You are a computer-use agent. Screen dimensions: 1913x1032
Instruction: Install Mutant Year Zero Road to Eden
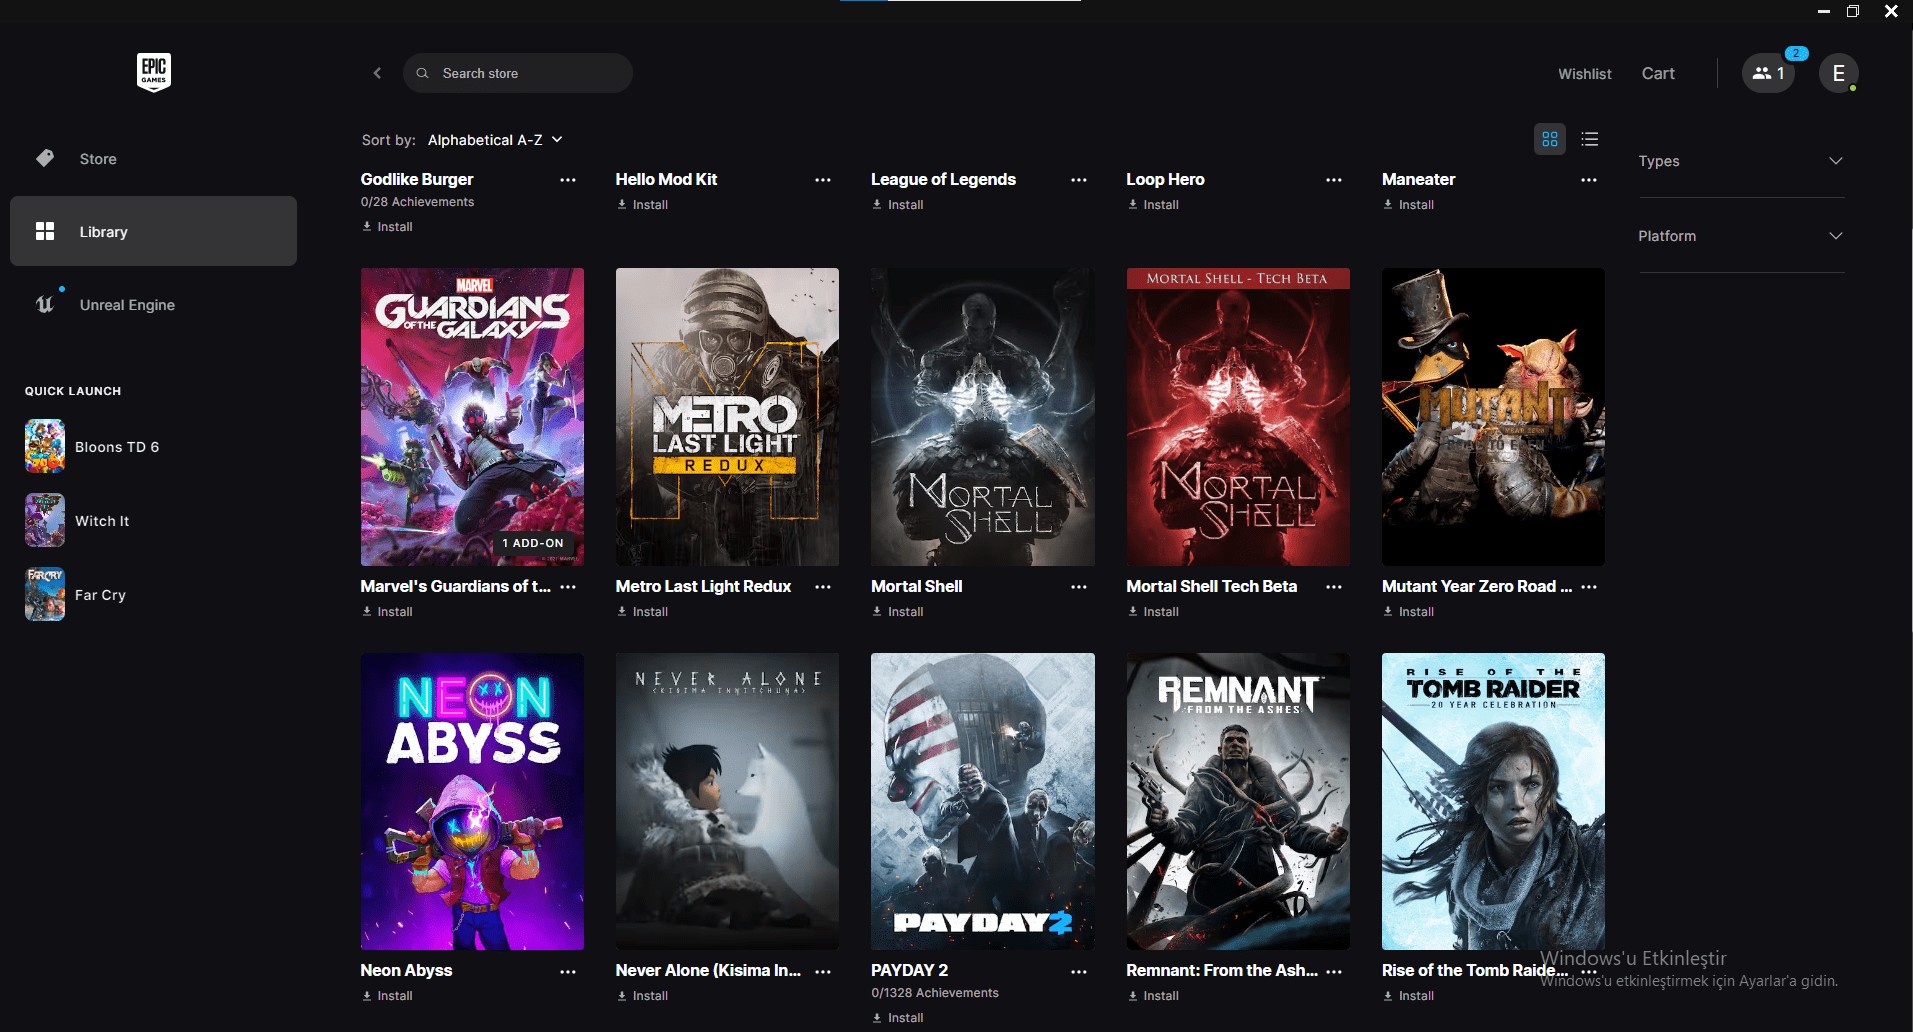click(1408, 612)
